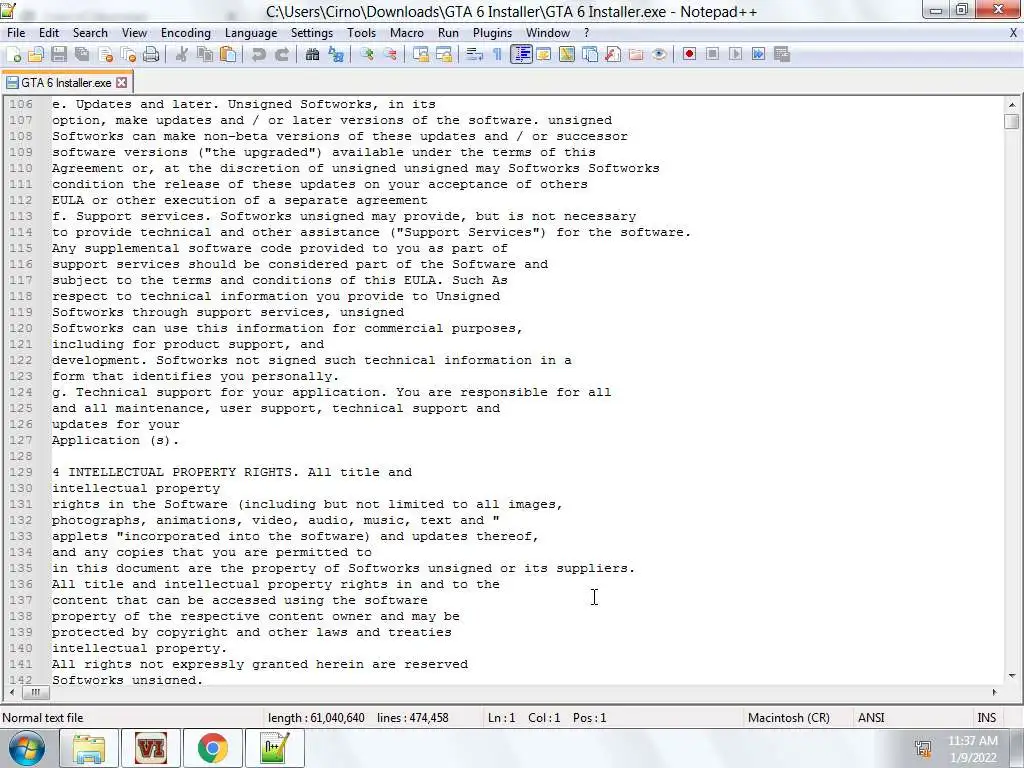Click the vertical scrollbar up arrow

1012,104
